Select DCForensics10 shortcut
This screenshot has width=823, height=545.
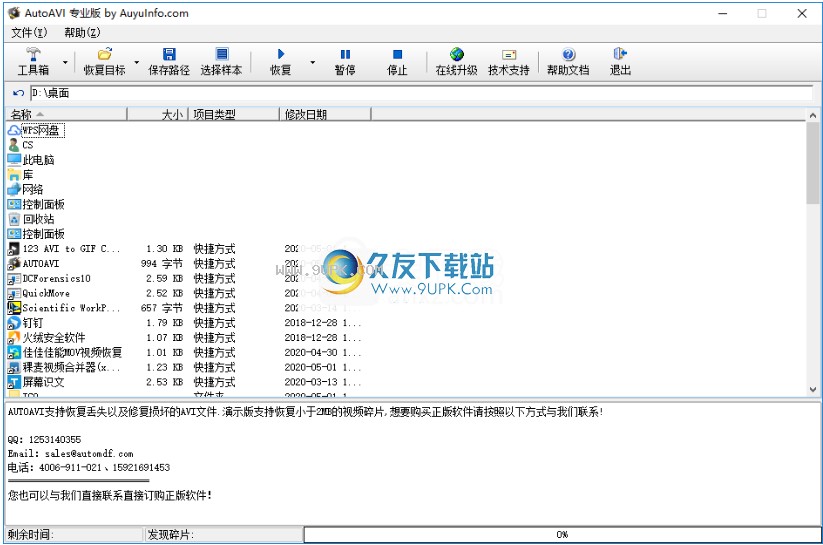49,278
